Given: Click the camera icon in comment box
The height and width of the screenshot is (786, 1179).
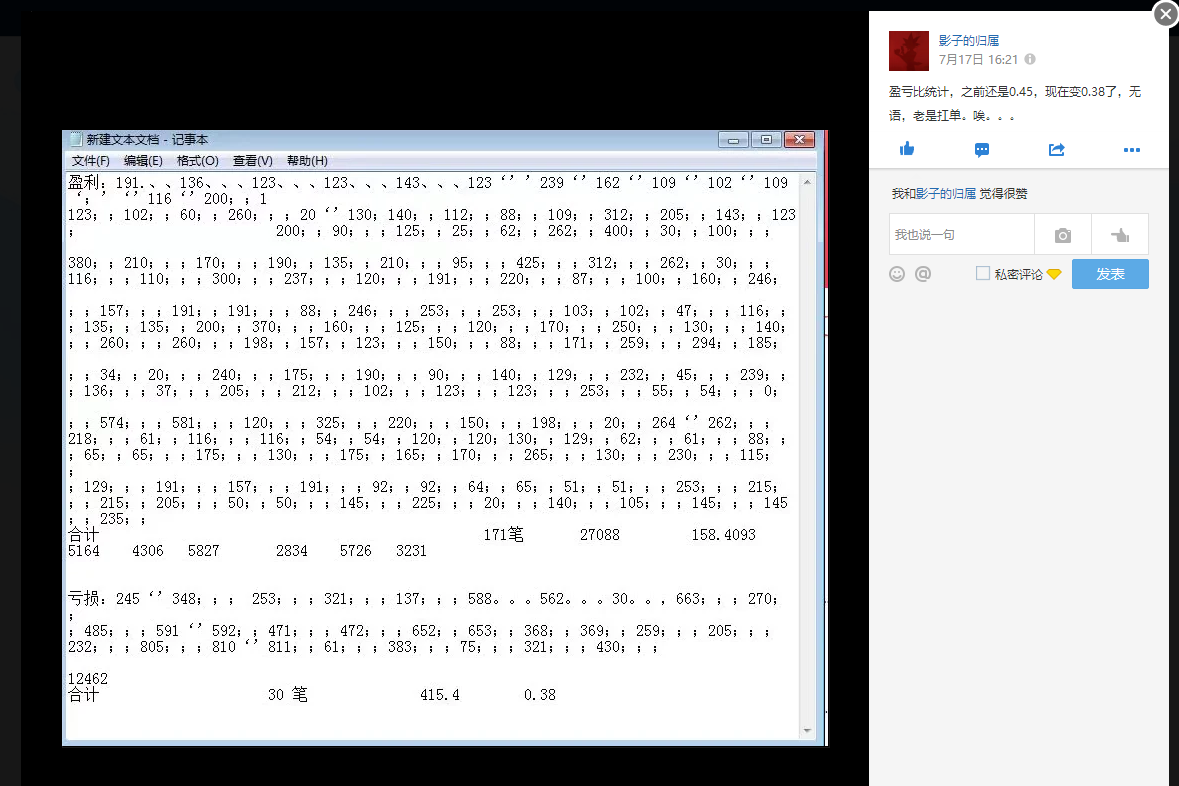Looking at the screenshot, I should coord(1062,235).
